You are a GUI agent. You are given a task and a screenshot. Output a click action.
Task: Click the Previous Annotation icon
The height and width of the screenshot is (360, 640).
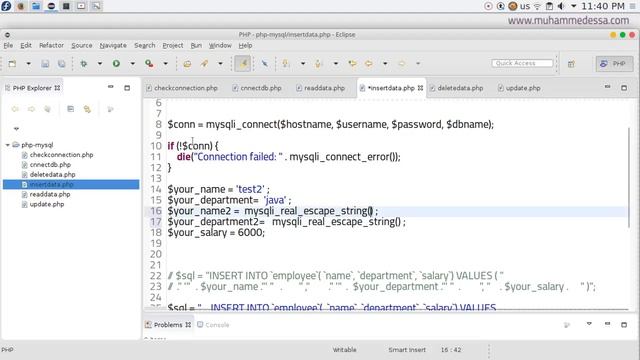[x=318, y=64]
